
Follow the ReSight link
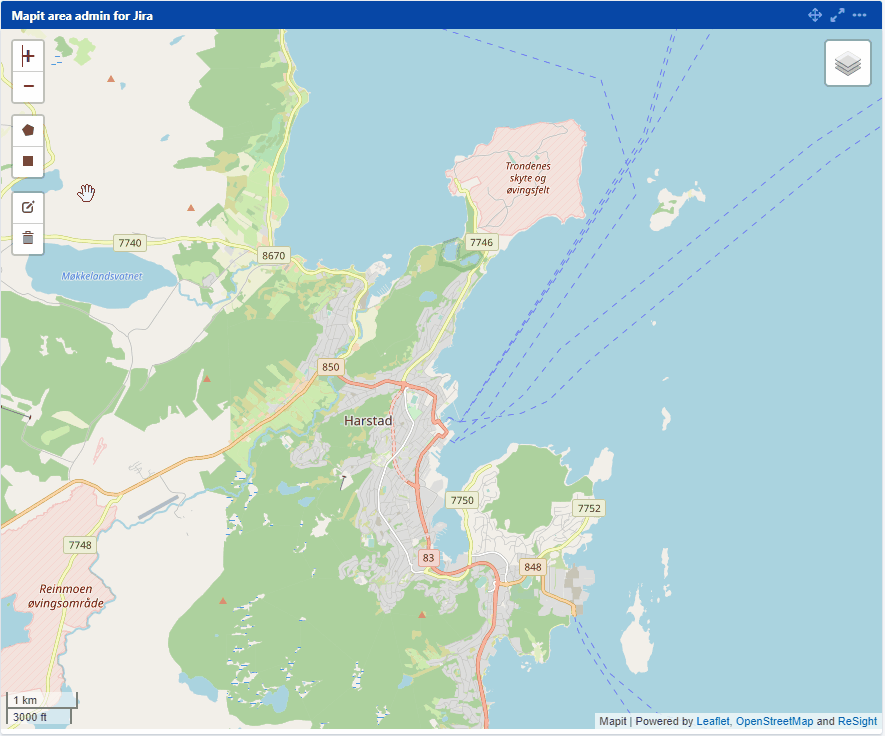857,721
